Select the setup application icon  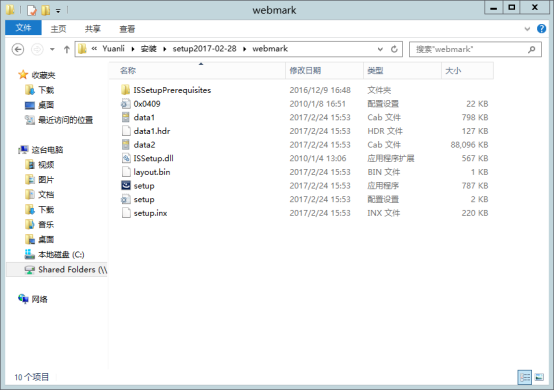126,185
